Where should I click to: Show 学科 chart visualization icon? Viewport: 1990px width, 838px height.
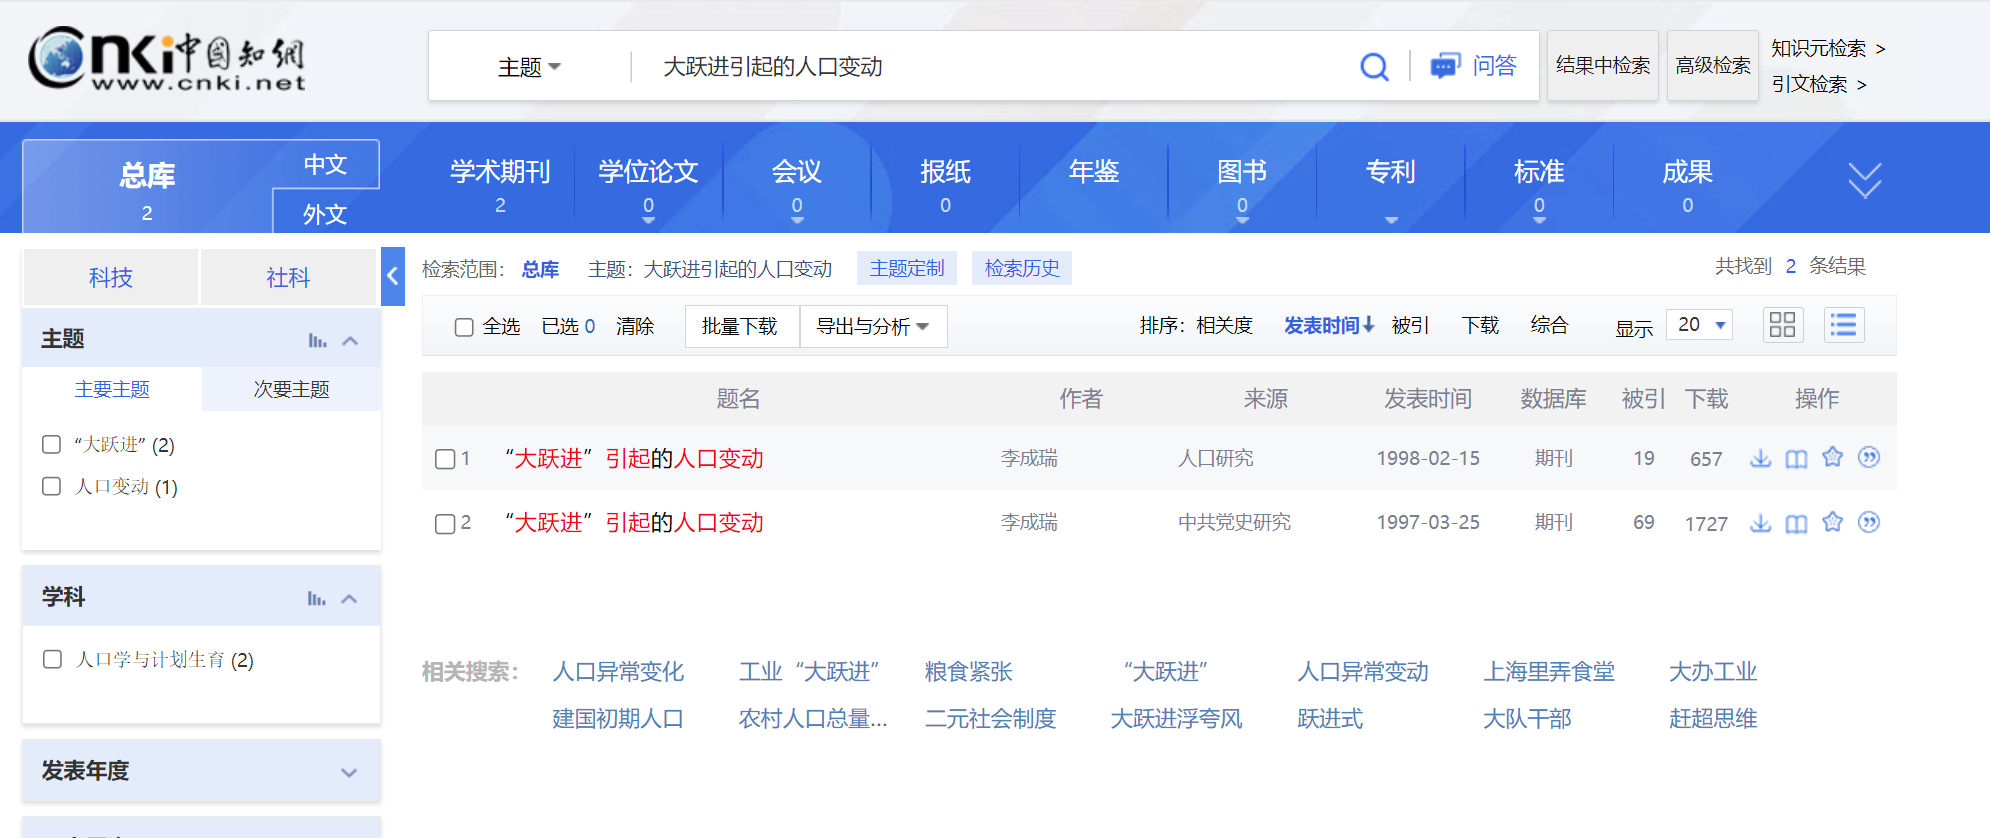coord(317,598)
